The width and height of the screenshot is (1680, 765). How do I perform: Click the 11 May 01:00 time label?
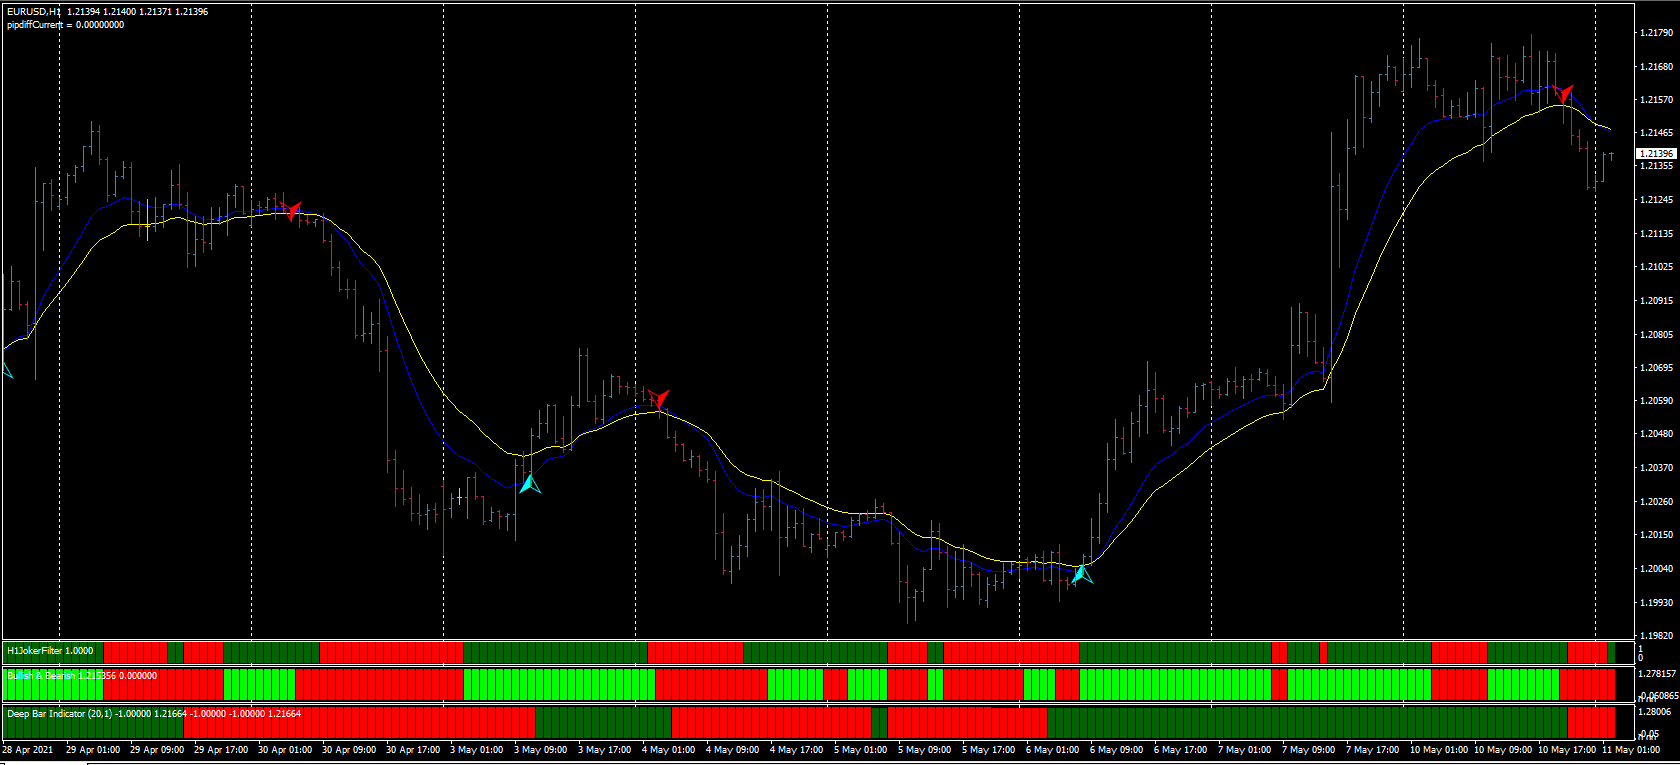tap(1631, 750)
